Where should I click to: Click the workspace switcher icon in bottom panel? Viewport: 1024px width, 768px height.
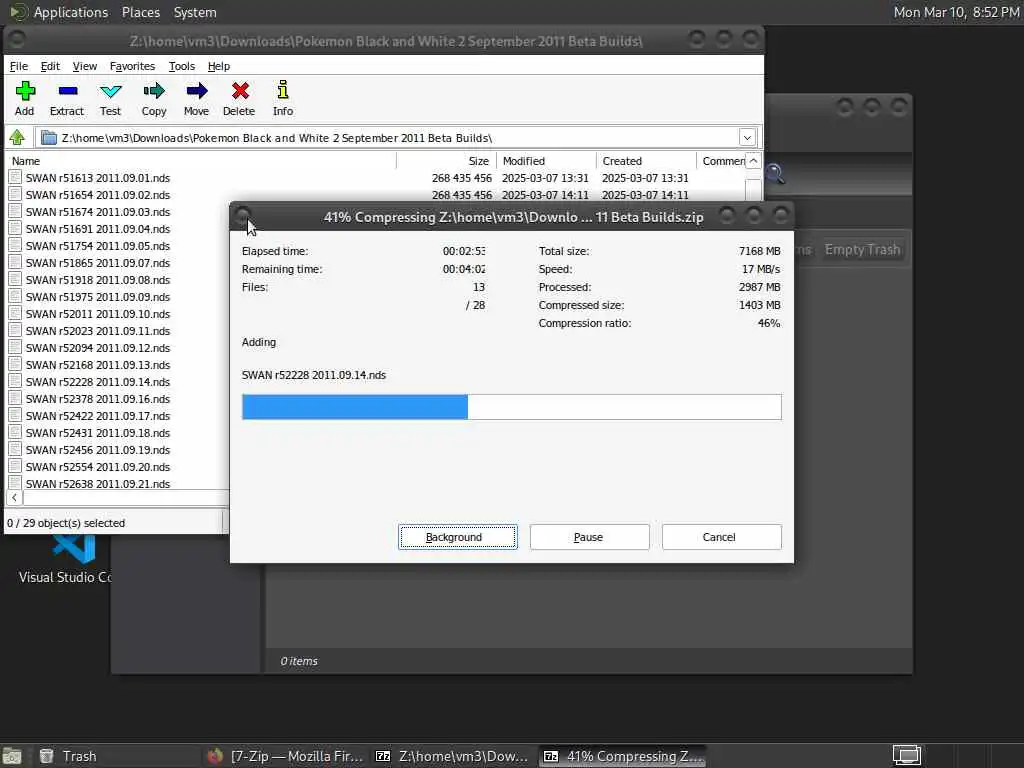pos(907,756)
